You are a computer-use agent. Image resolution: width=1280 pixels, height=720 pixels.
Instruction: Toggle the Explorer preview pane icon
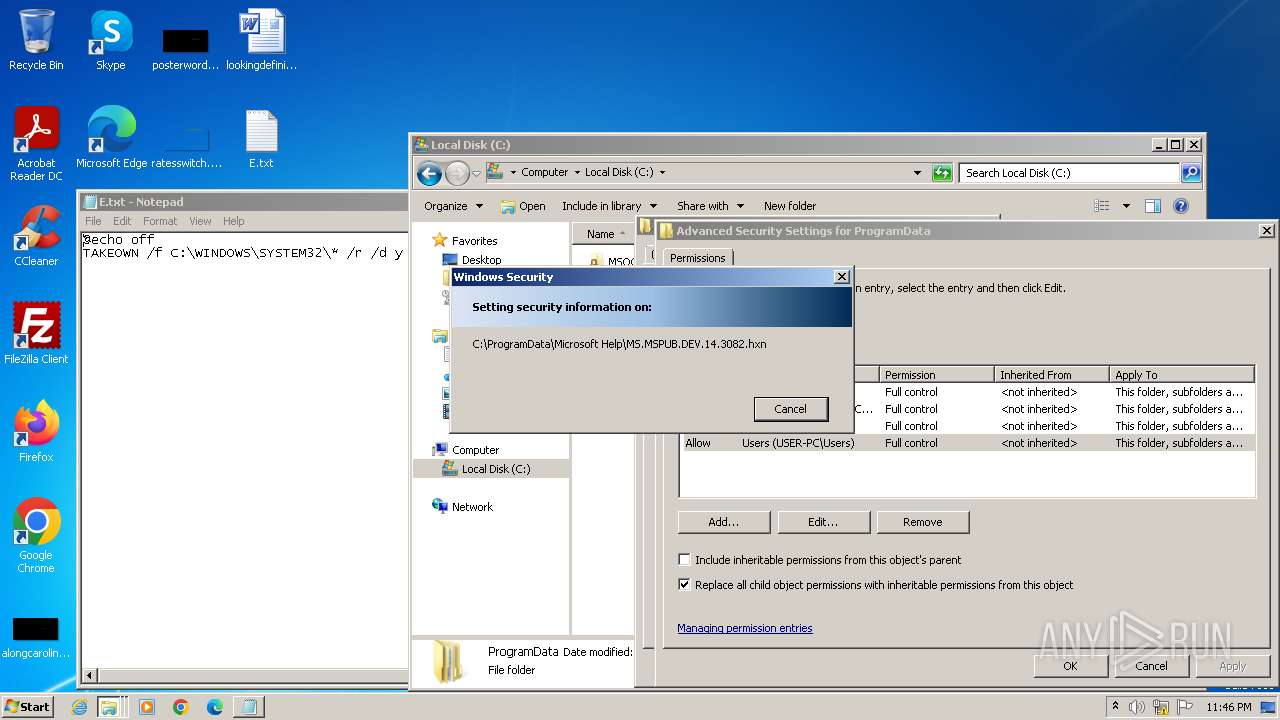click(1153, 206)
